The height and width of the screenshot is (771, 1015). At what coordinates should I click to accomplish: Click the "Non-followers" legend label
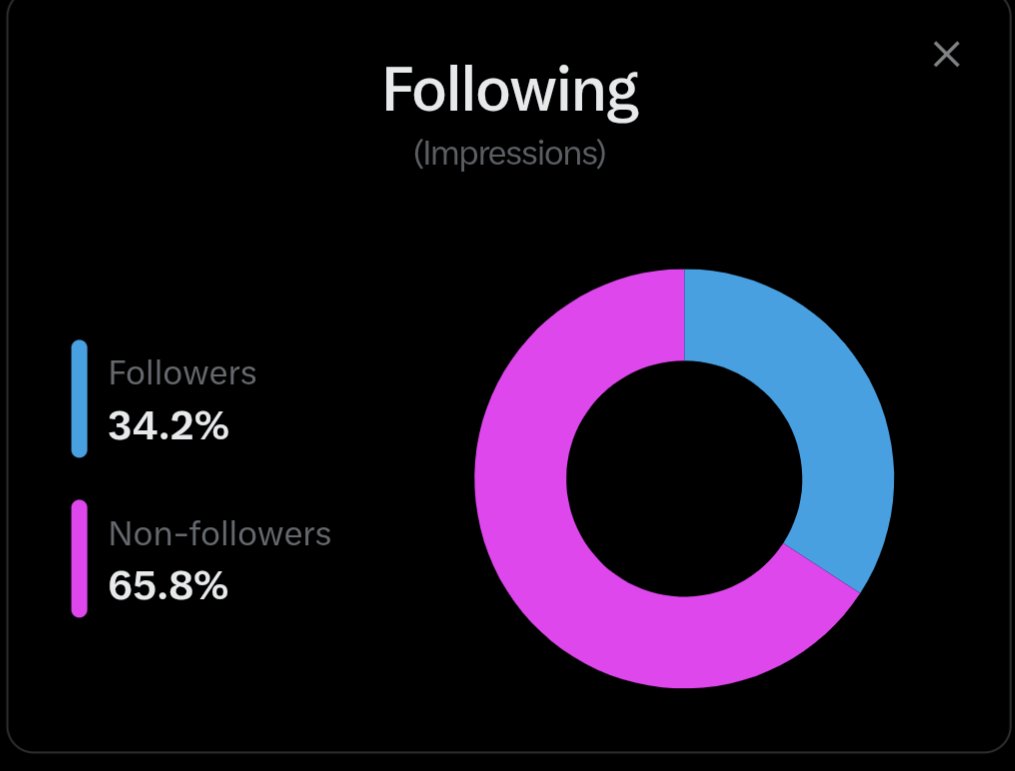(x=219, y=533)
